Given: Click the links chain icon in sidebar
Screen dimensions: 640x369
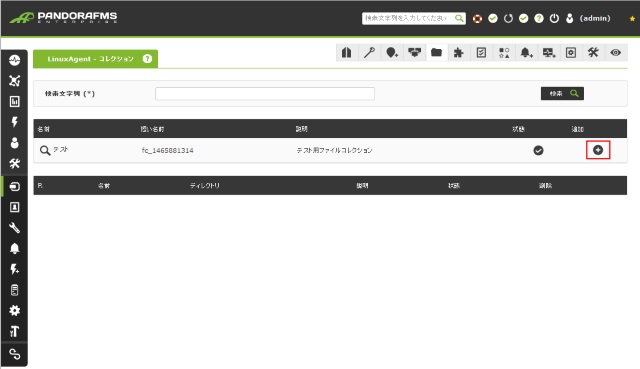Looking at the screenshot, I should pos(15,354).
